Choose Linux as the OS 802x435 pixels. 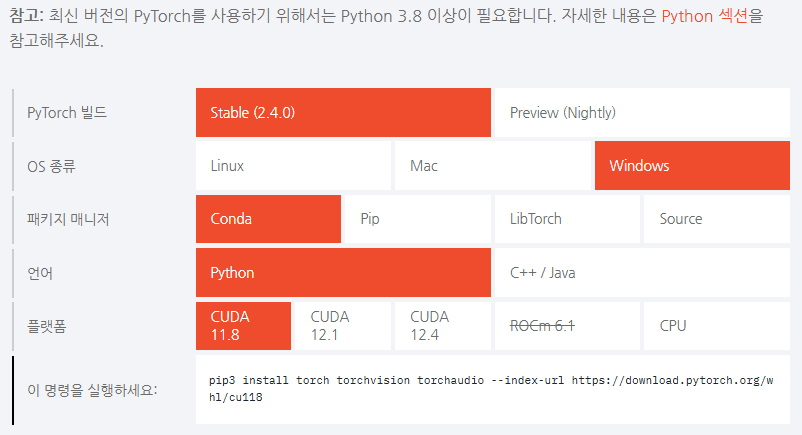click(x=293, y=166)
